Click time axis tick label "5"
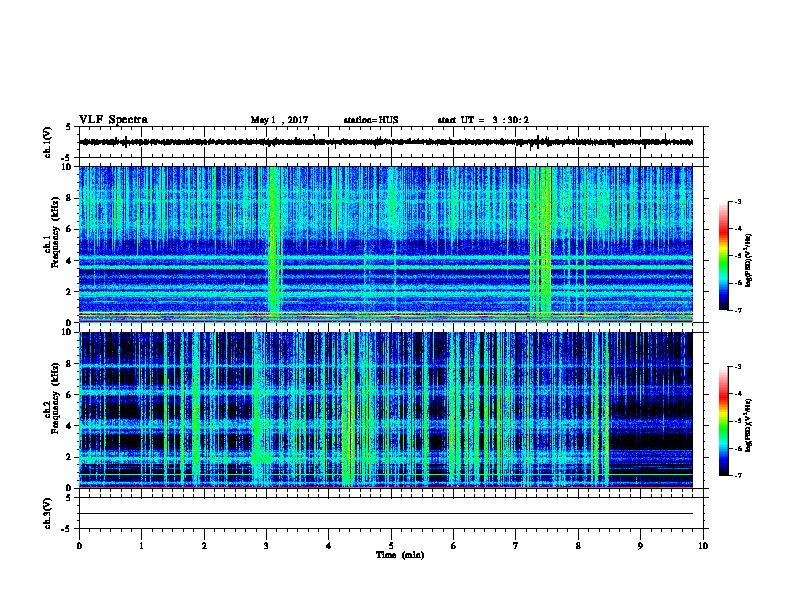 [391, 545]
